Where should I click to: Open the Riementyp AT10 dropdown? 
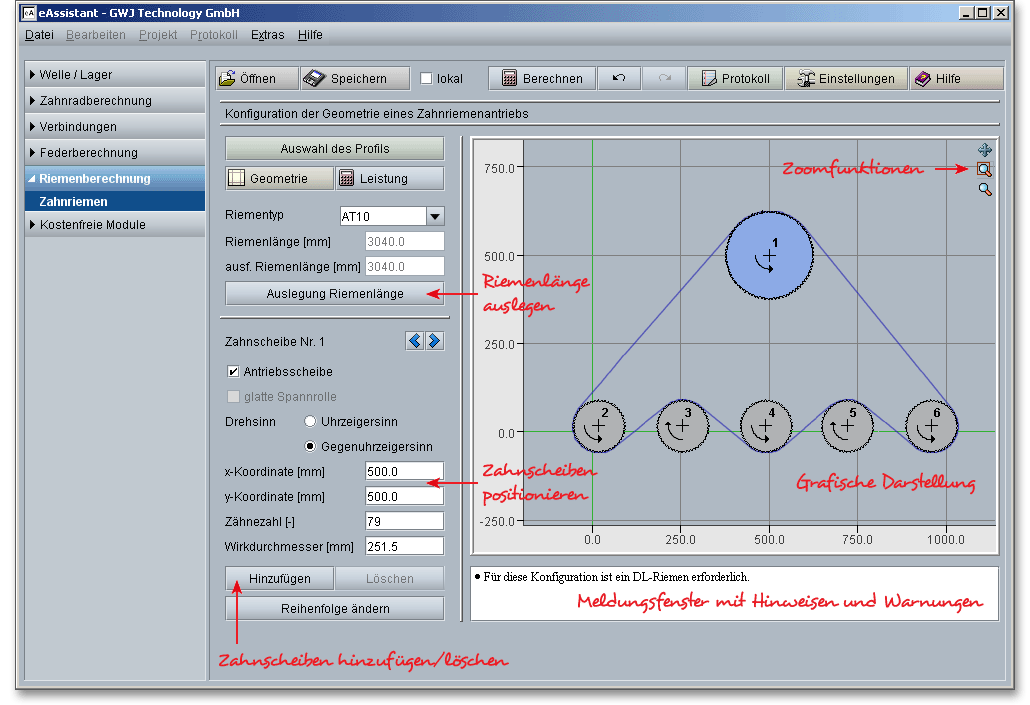434,216
